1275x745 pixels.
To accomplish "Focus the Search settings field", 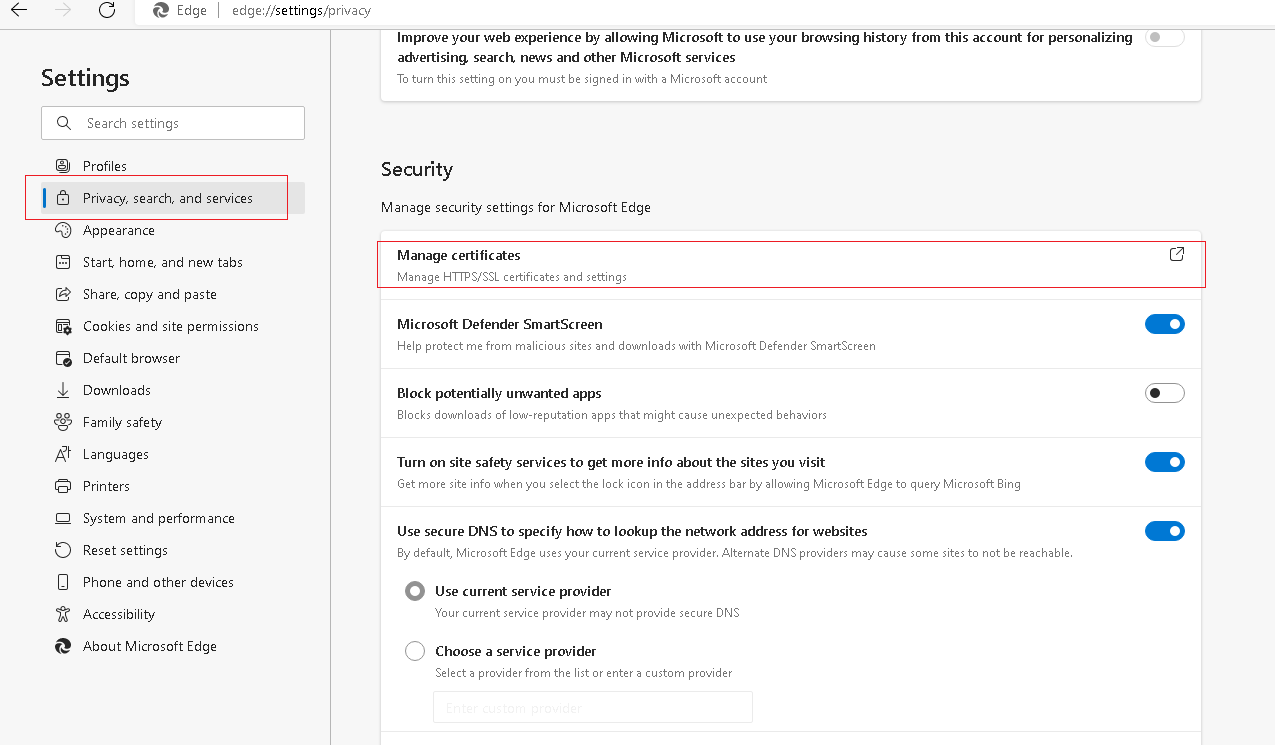I will click(x=173, y=123).
